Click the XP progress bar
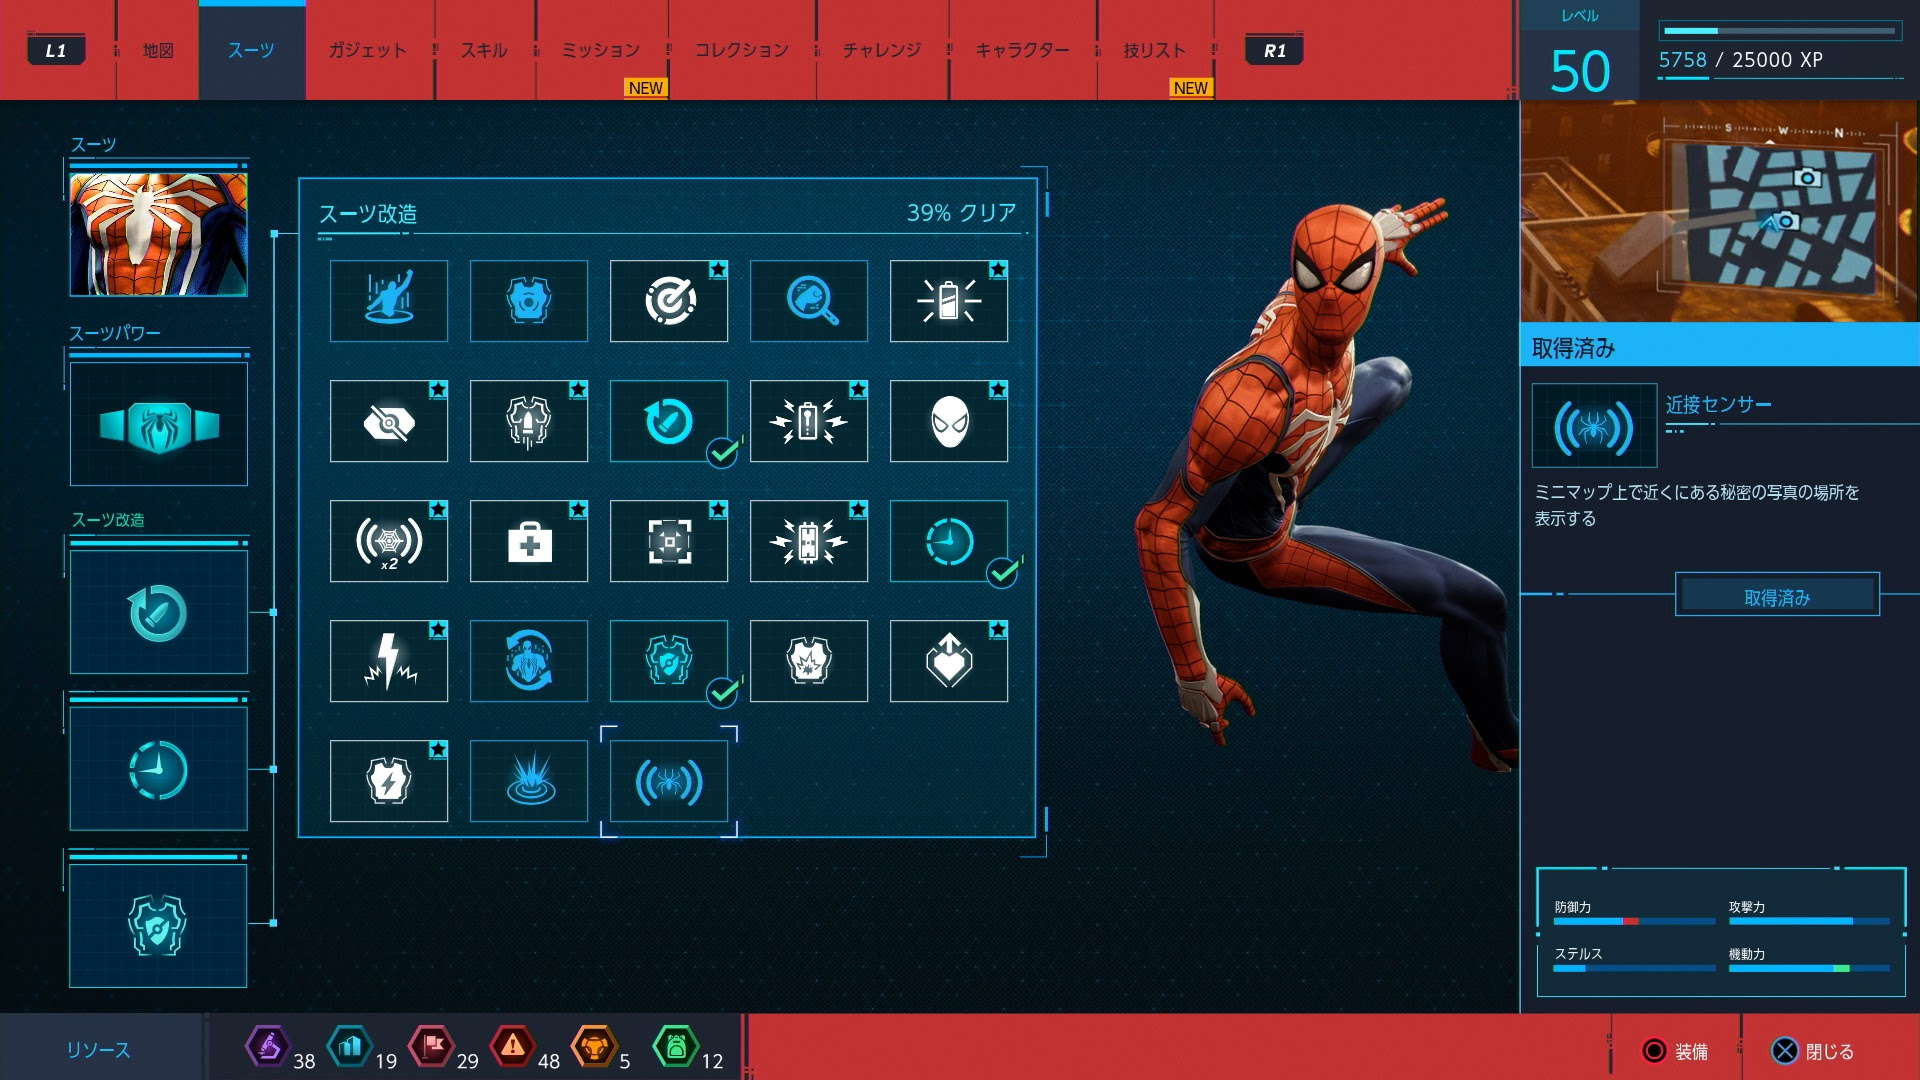The height and width of the screenshot is (1080, 1920). (x=1780, y=31)
